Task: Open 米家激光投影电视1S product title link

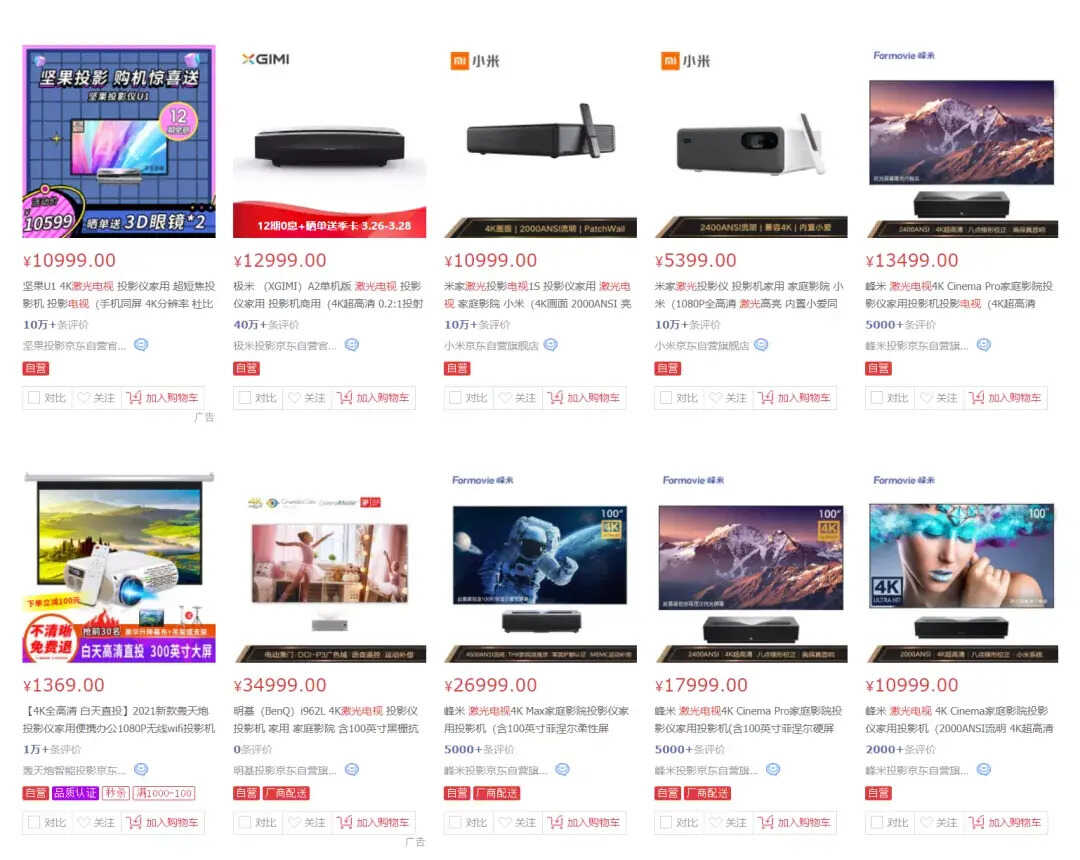Action: (538, 295)
